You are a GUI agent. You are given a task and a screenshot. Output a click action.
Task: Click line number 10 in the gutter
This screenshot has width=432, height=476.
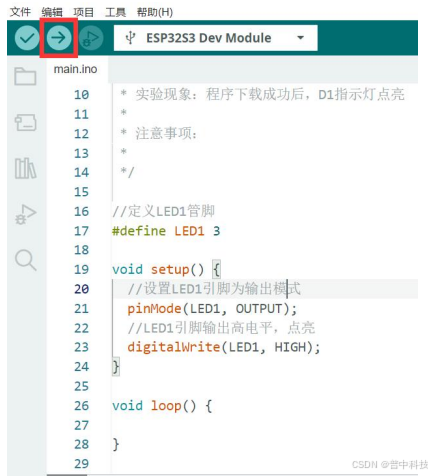[81, 94]
